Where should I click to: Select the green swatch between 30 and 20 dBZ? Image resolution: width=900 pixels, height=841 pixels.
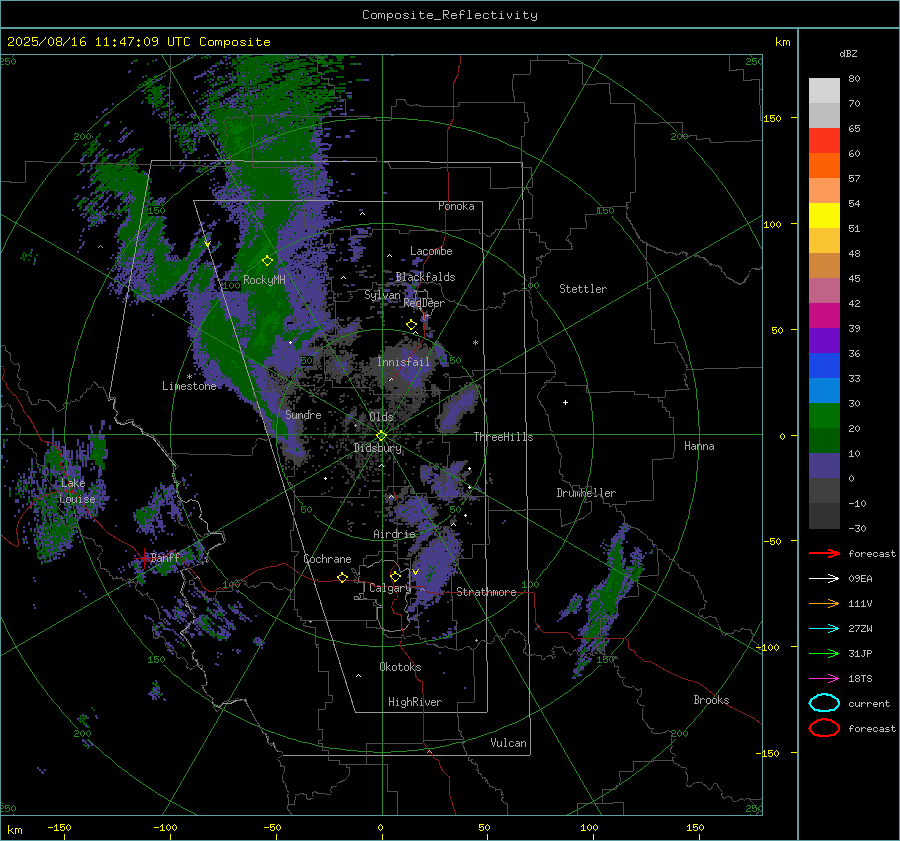824,416
